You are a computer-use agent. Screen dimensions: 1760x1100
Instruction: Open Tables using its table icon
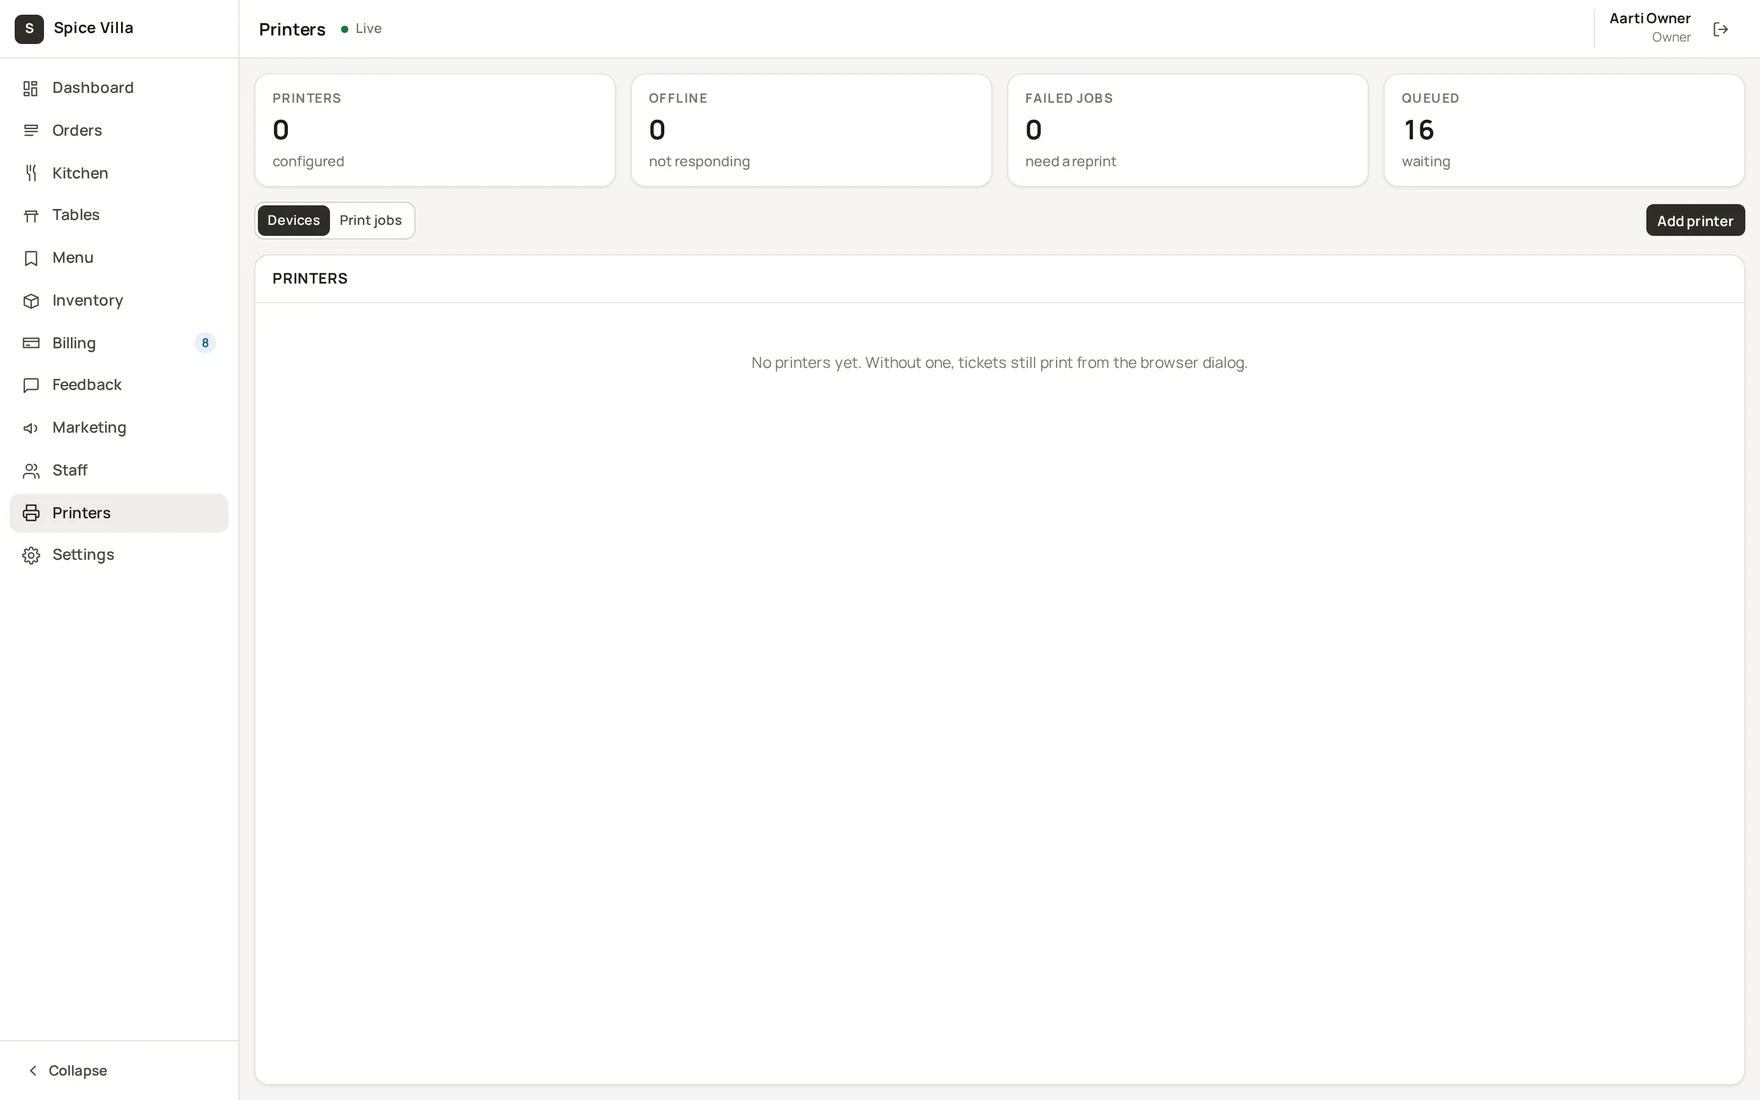[31, 215]
